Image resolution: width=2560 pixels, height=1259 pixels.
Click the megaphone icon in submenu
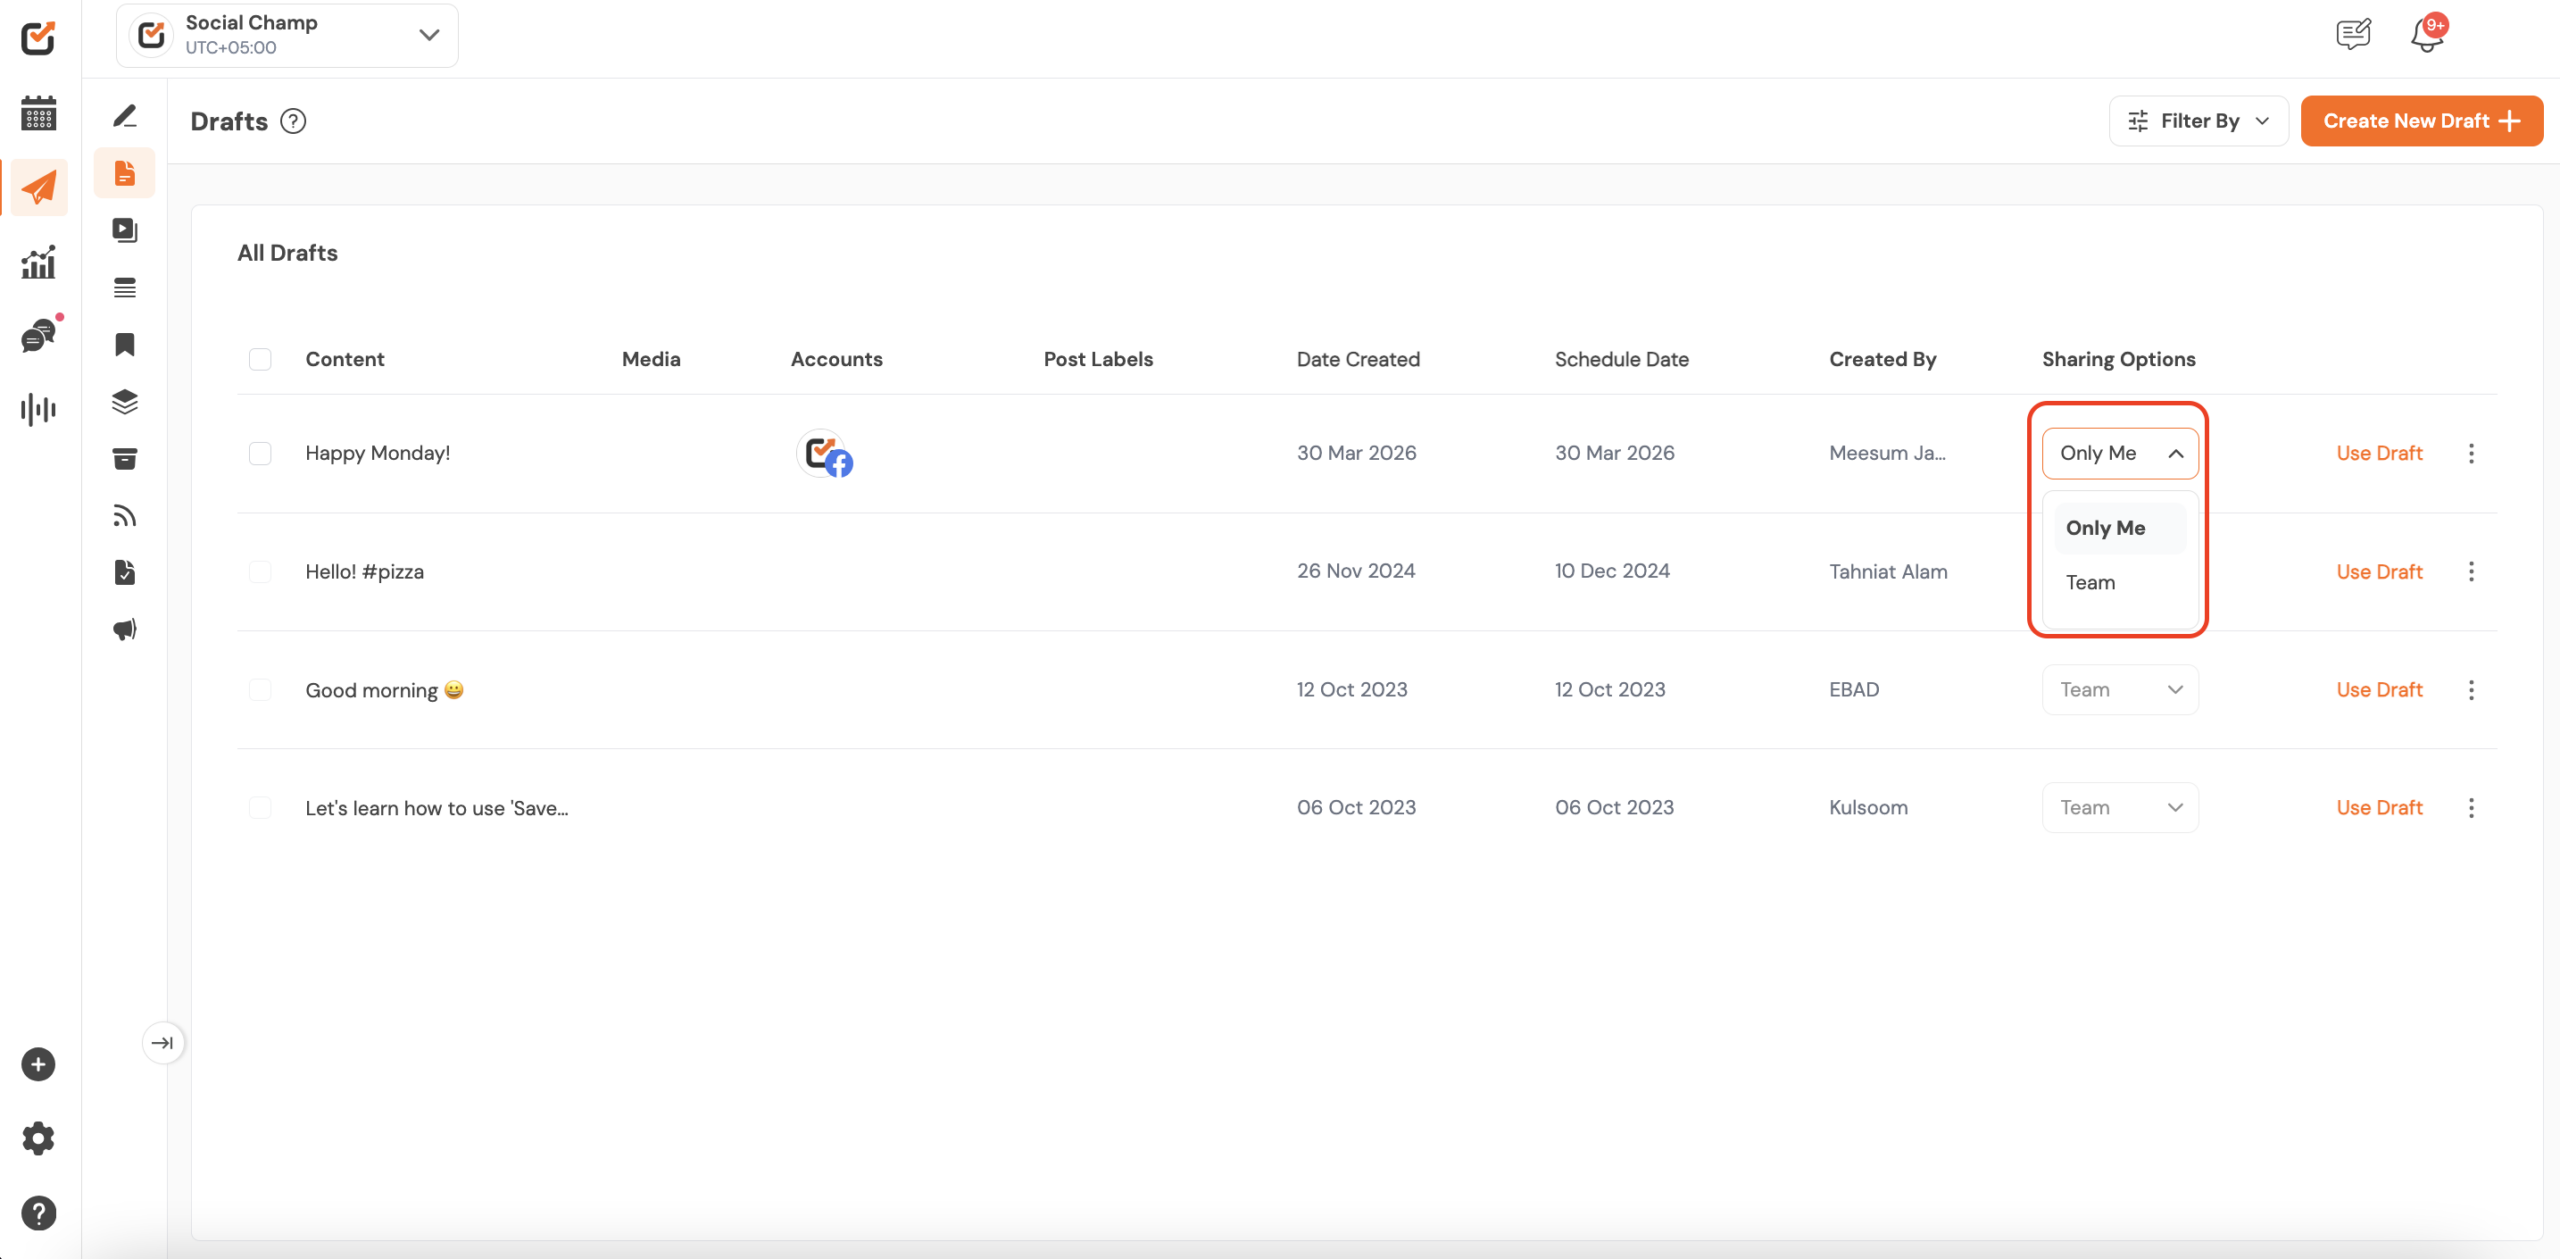click(x=124, y=629)
